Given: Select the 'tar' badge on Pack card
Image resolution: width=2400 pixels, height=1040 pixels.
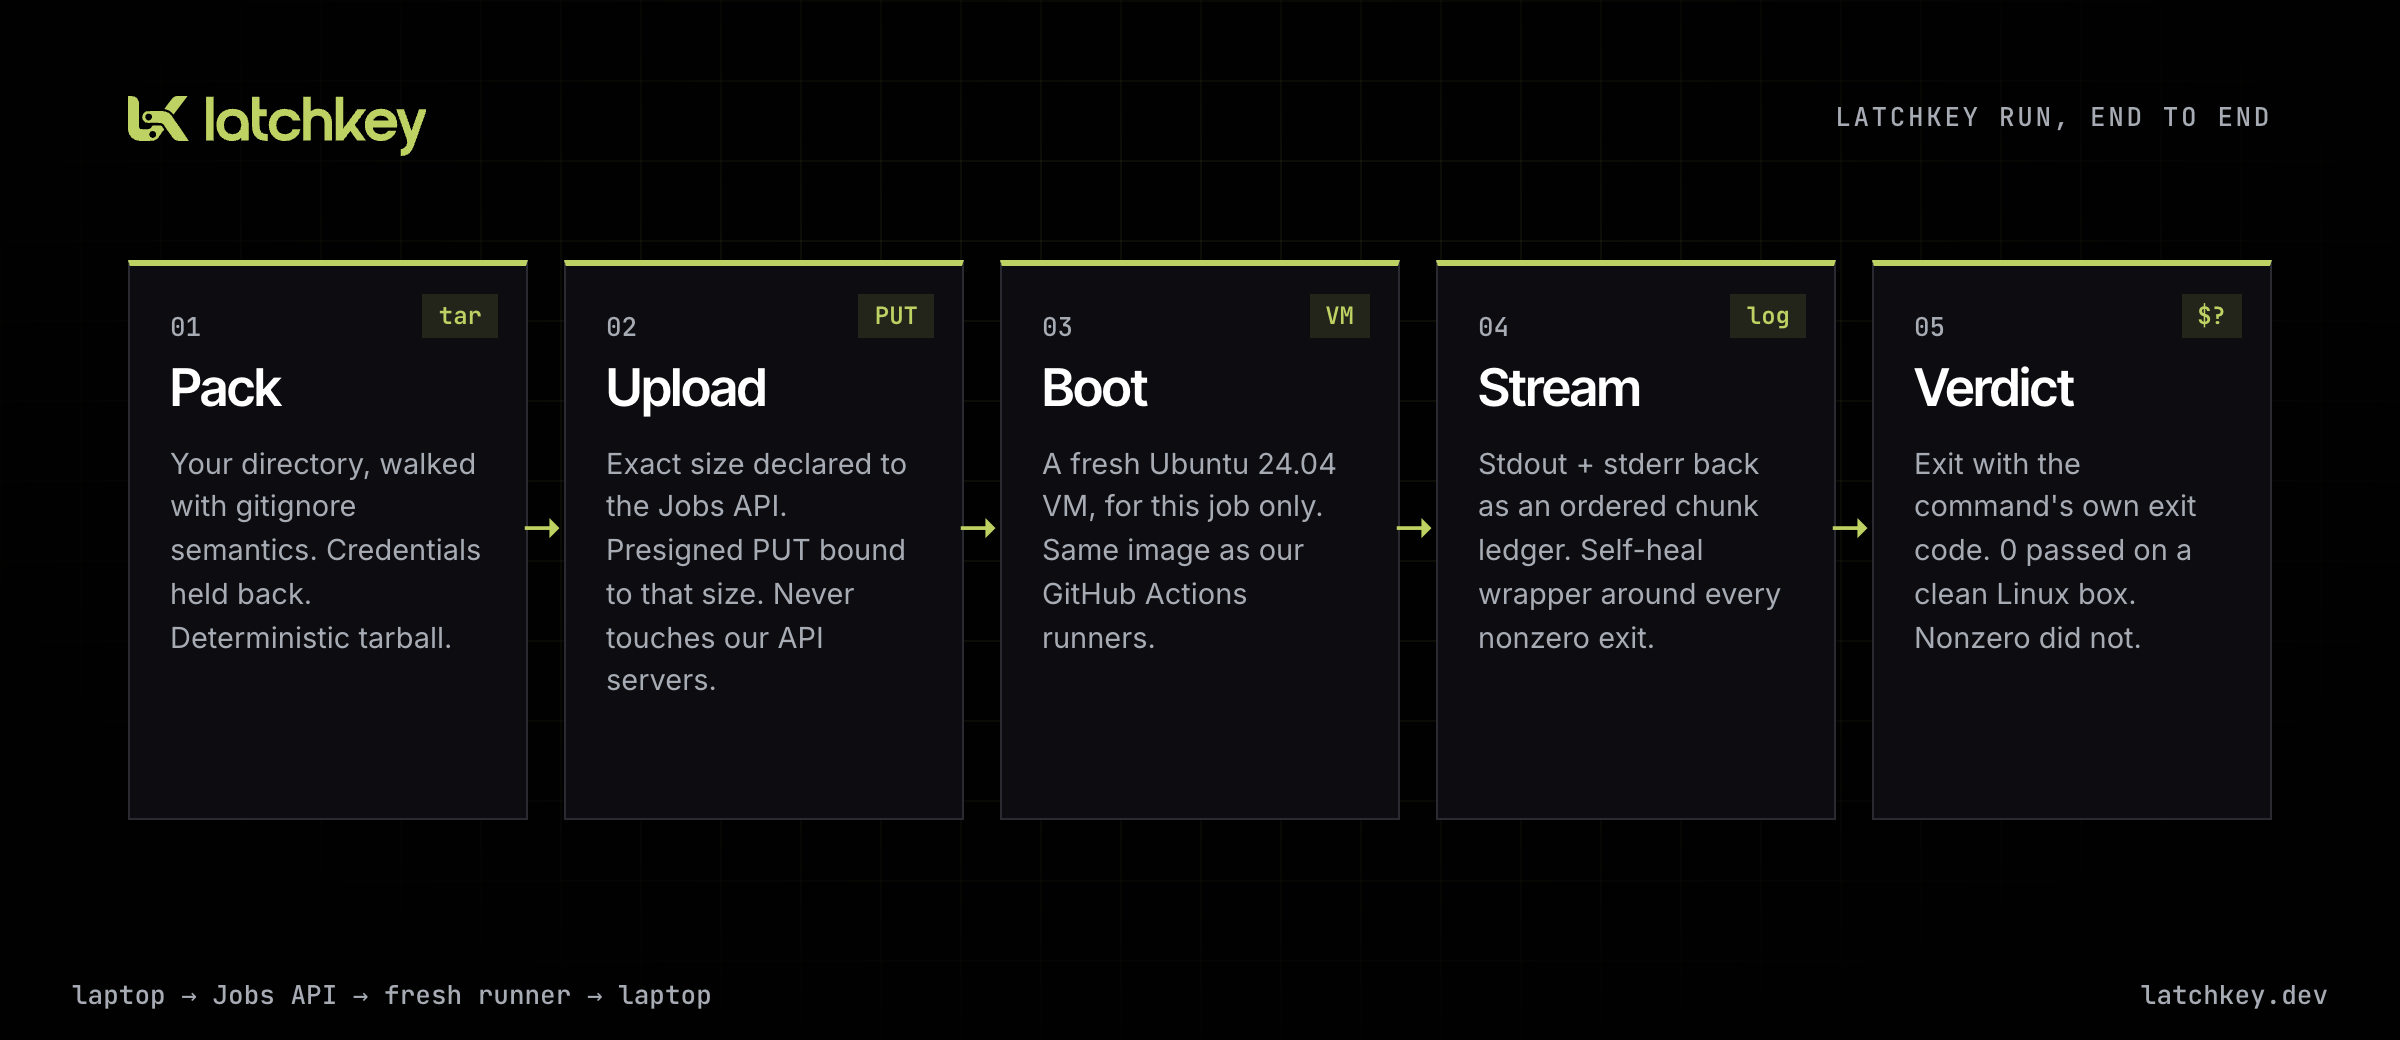Looking at the screenshot, I should tap(460, 316).
